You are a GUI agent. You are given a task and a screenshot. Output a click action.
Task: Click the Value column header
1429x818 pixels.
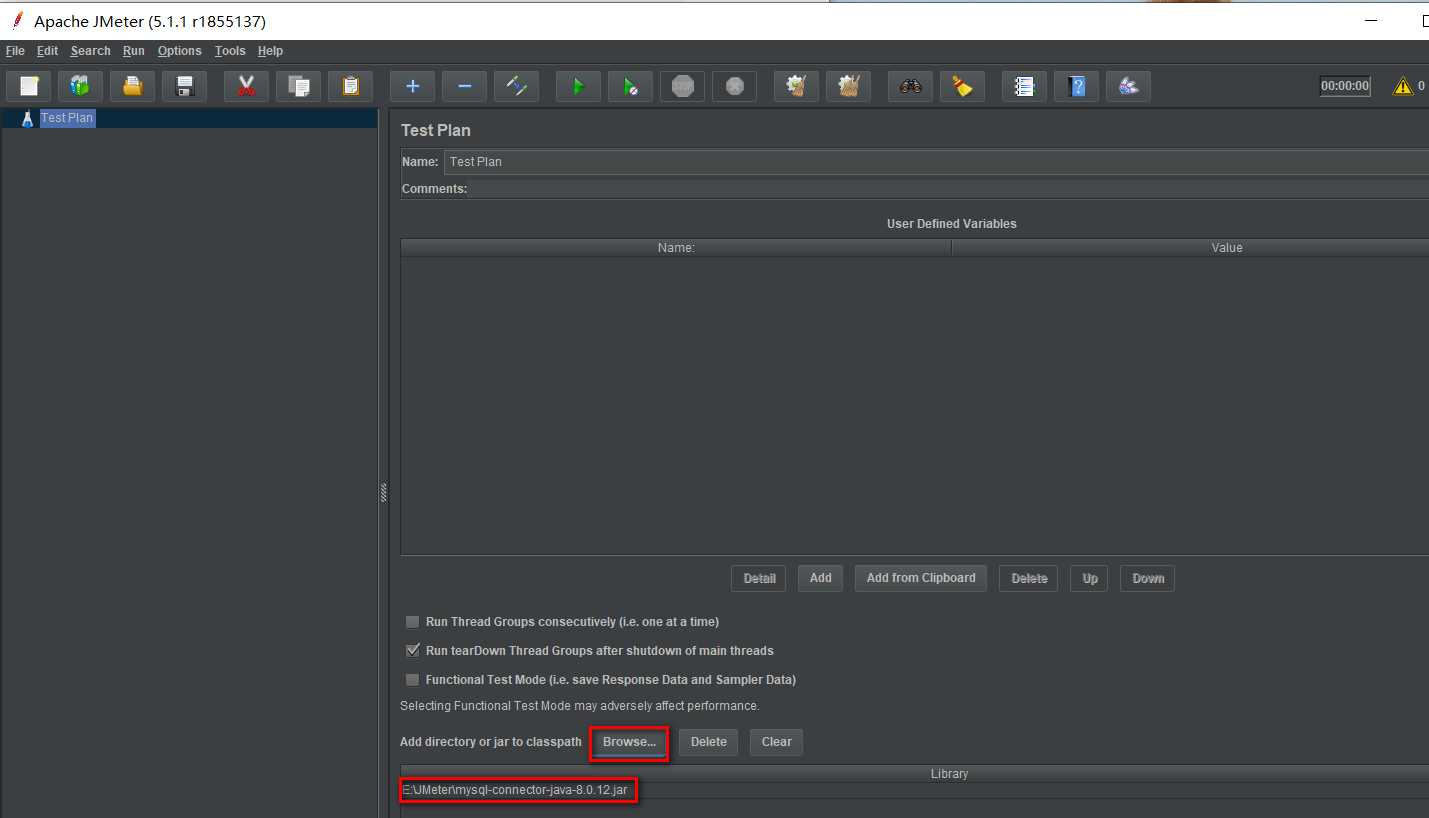[x=1190, y=248]
